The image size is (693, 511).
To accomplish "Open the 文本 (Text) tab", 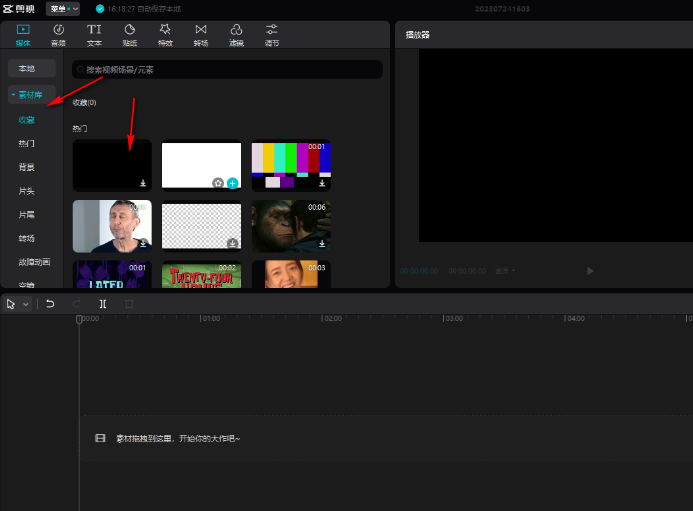I will [x=94, y=35].
